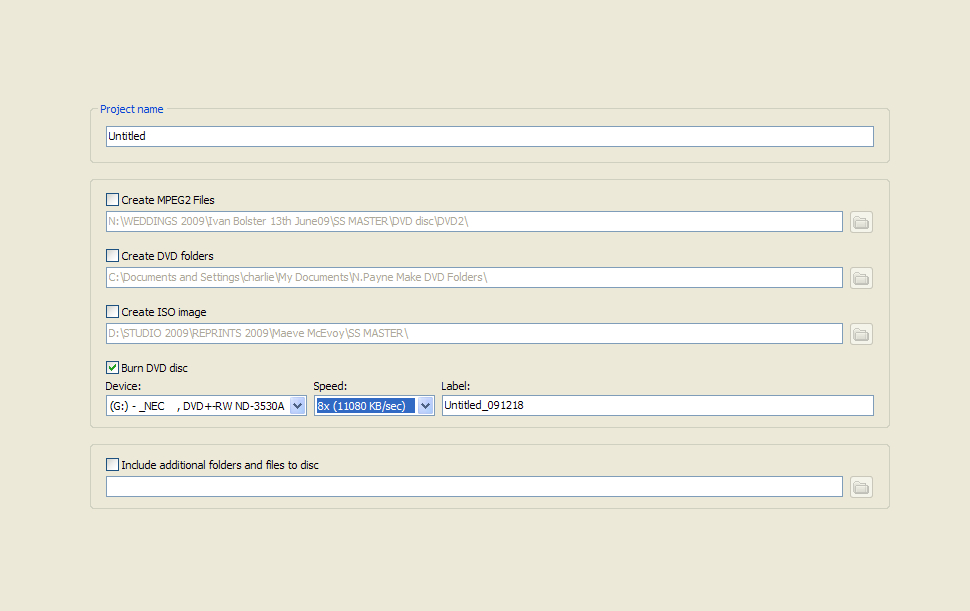The image size is (970, 611).
Task: Click the Label: caption text
Action: coord(455,386)
